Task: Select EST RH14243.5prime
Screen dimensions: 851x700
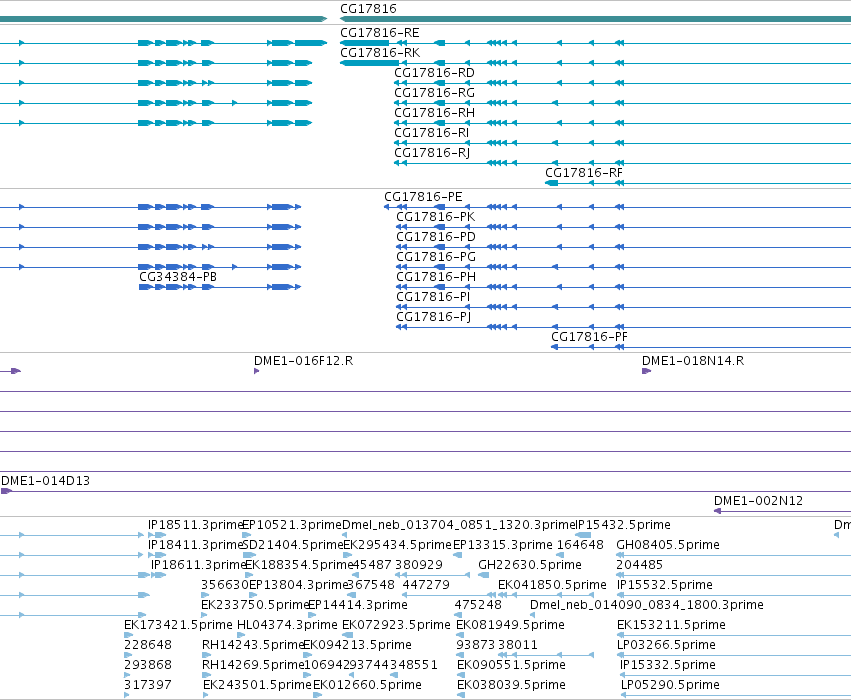Action: [252, 645]
